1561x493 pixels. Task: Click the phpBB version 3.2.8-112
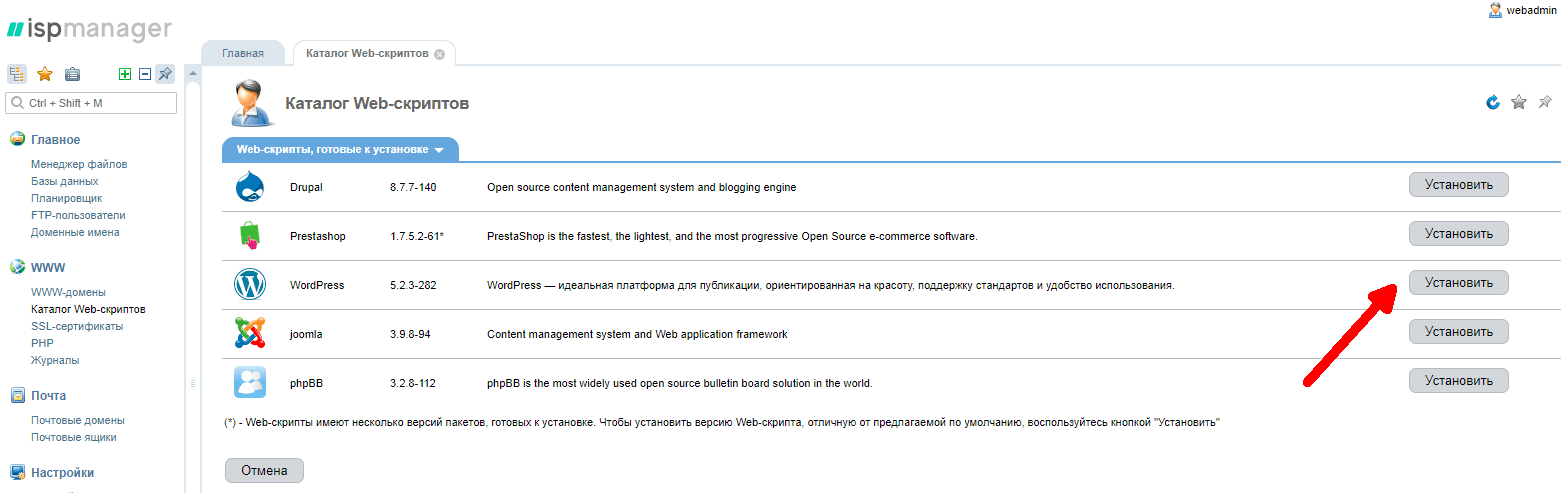(413, 383)
